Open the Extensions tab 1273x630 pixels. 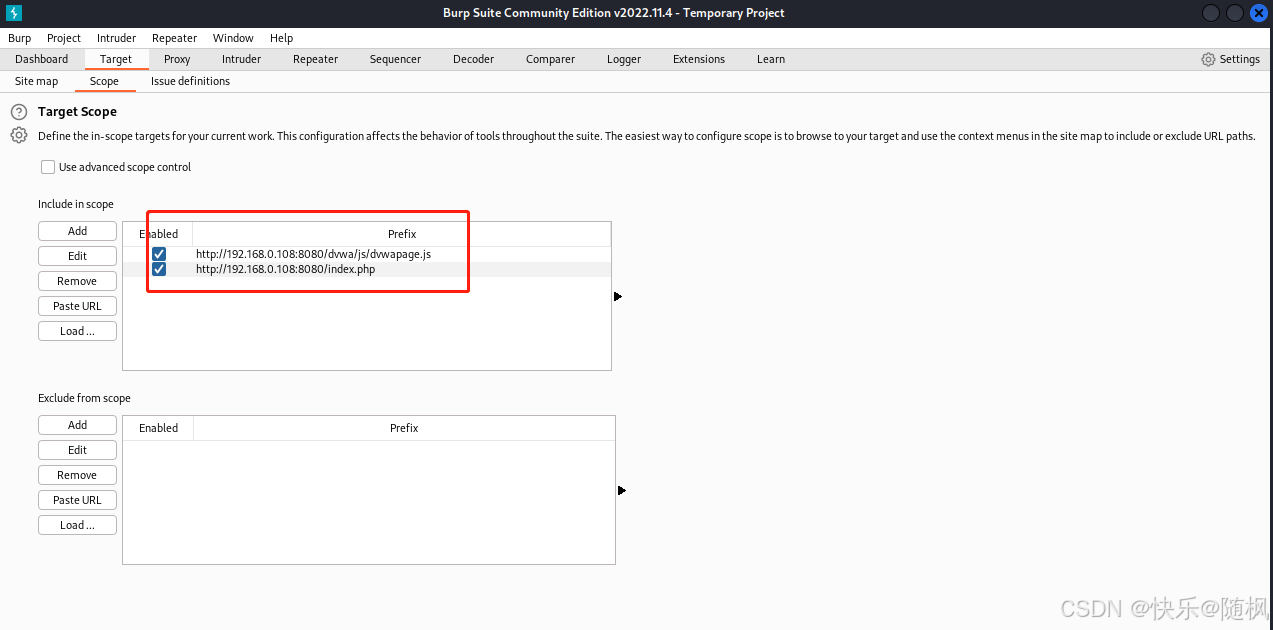(x=699, y=59)
